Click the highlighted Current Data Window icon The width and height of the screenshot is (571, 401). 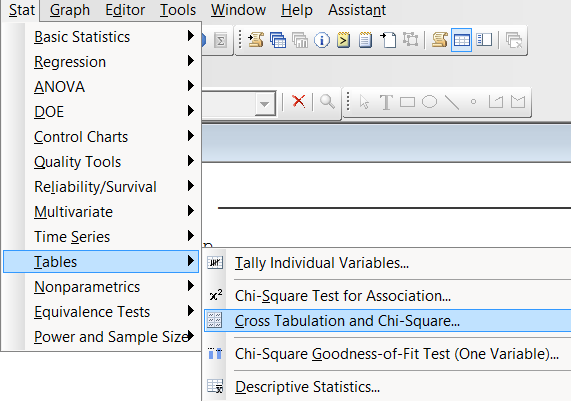[x=461, y=40]
